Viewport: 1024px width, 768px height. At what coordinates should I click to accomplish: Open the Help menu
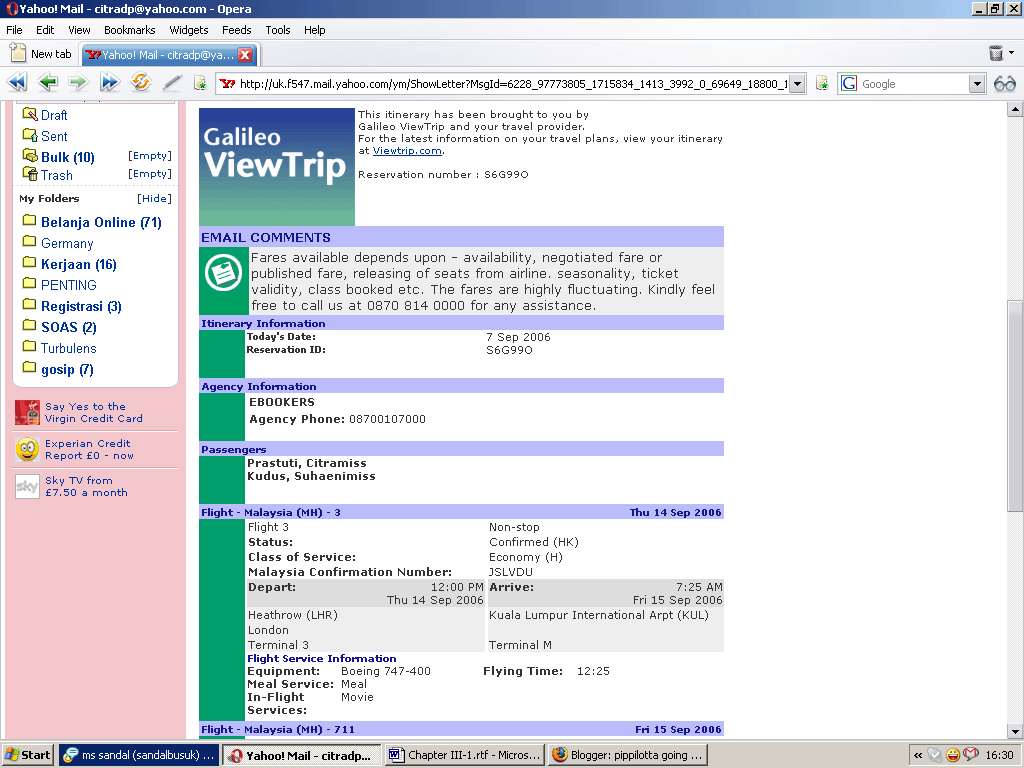(x=314, y=30)
